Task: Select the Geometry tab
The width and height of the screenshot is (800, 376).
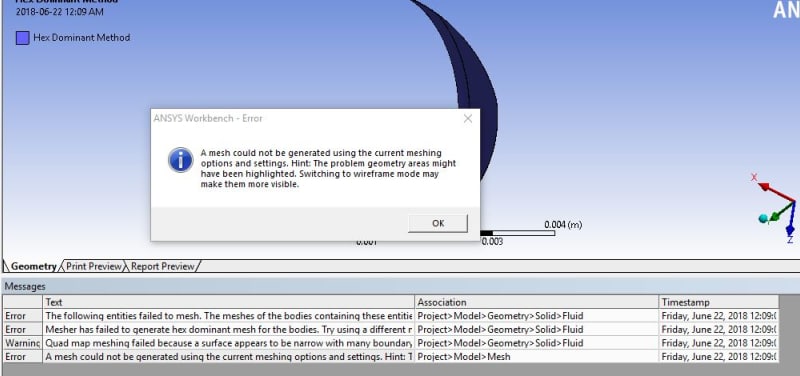Action: click(33, 266)
